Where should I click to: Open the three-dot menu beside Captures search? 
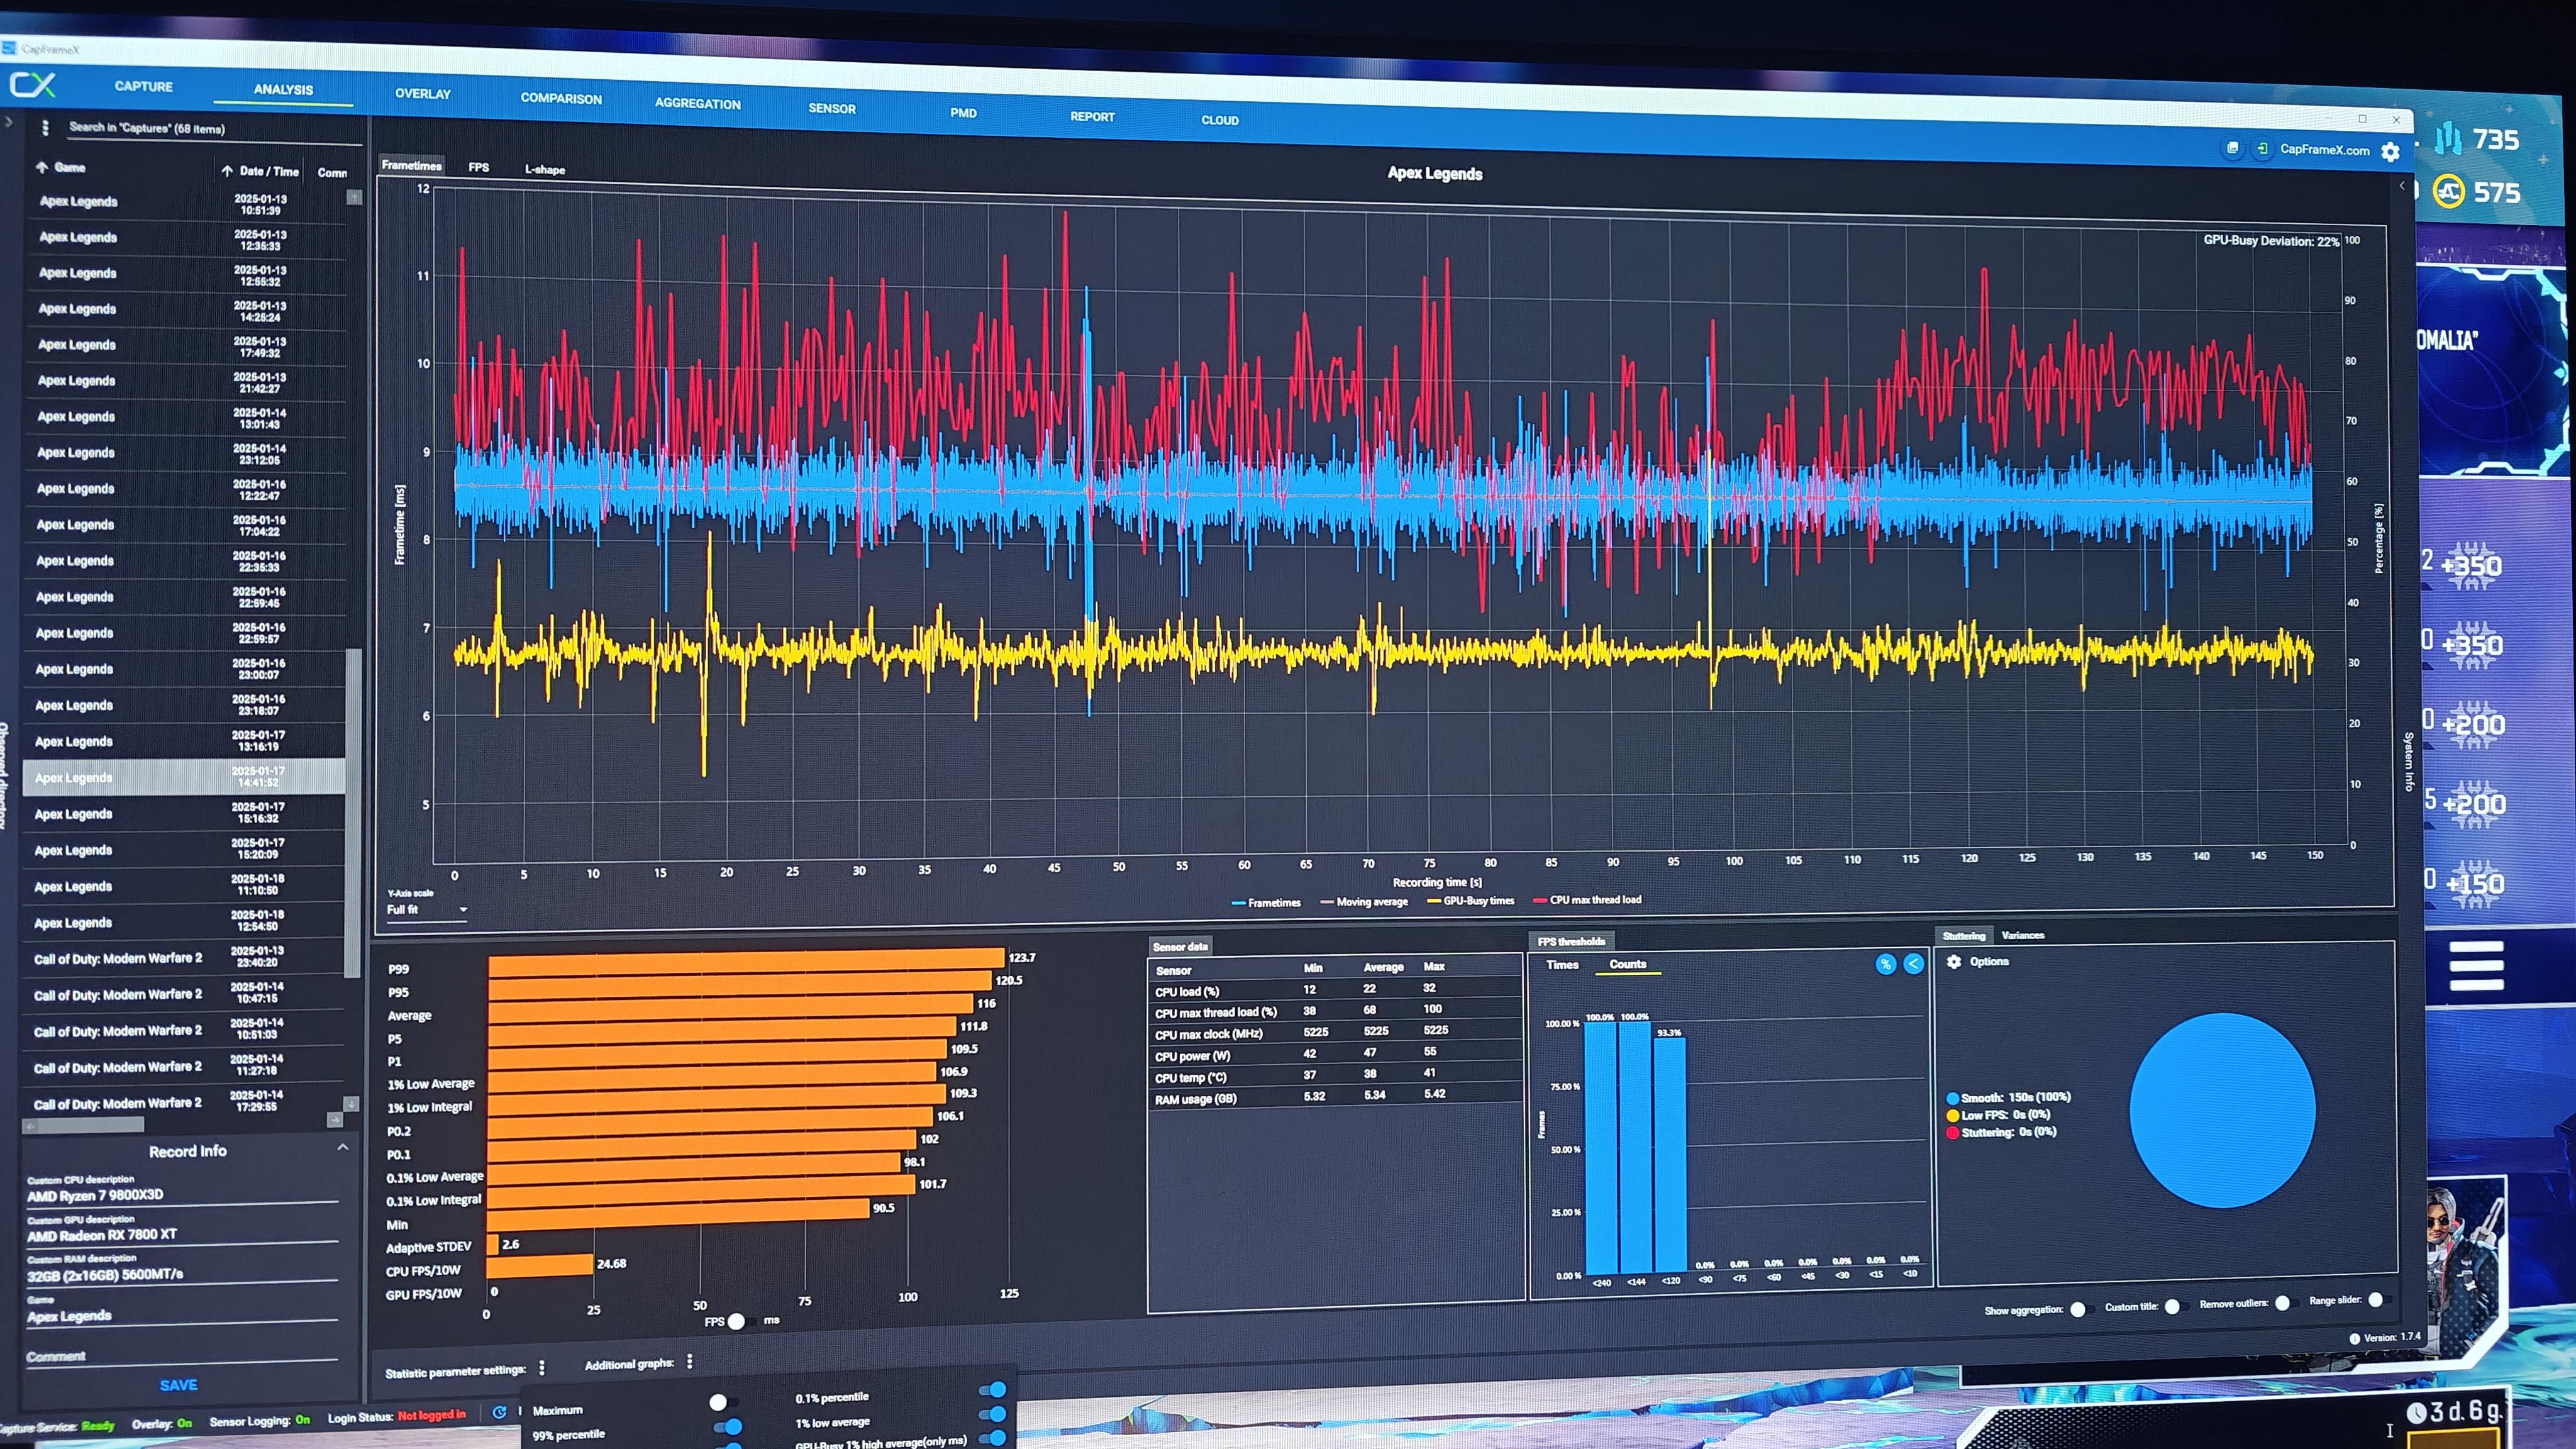pyautogui.click(x=45, y=128)
